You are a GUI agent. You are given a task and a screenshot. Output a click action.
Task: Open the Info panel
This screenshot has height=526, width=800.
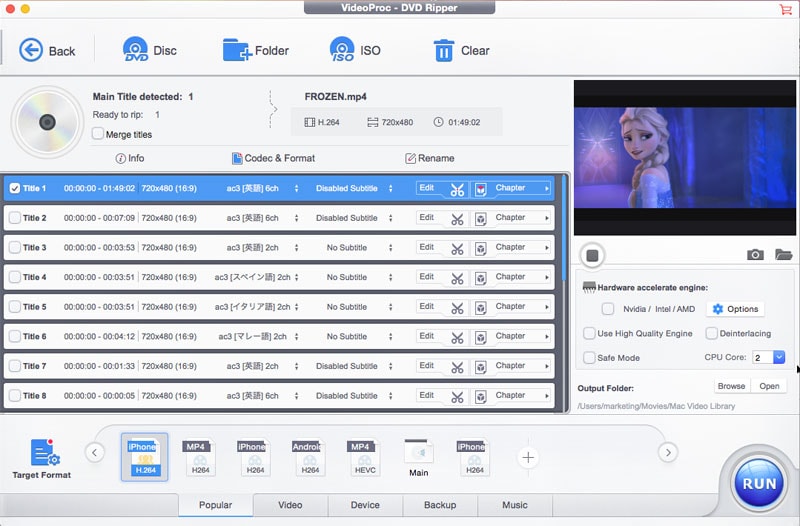pos(130,158)
